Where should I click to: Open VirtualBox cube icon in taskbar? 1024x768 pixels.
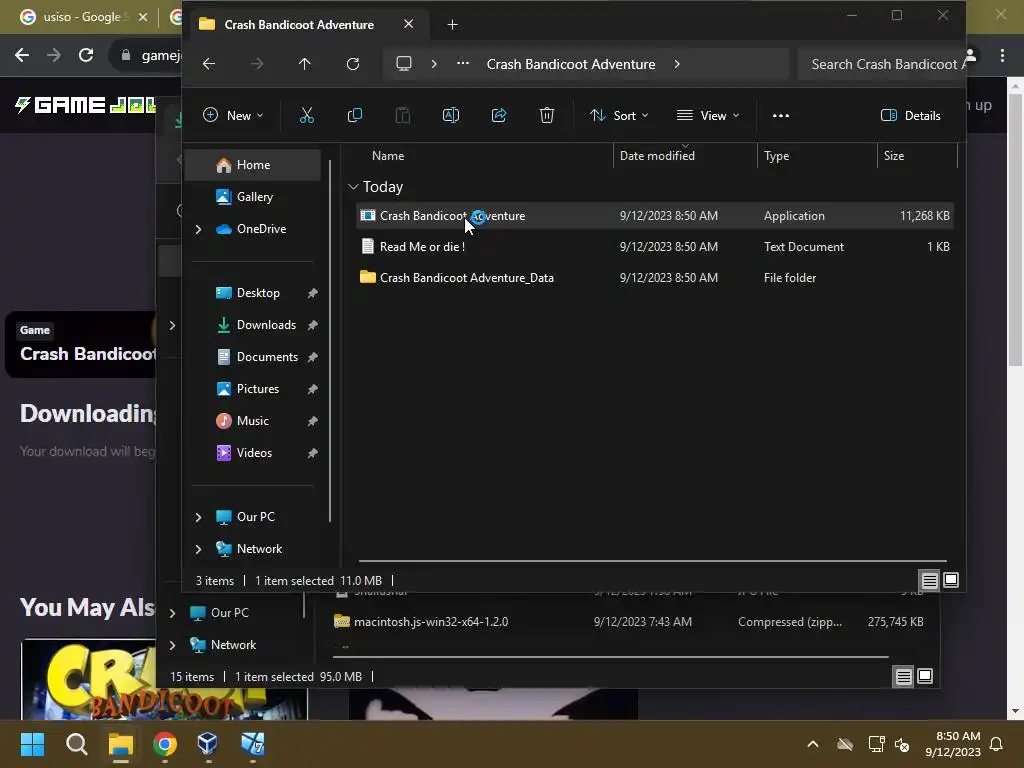tap(208, 744)
